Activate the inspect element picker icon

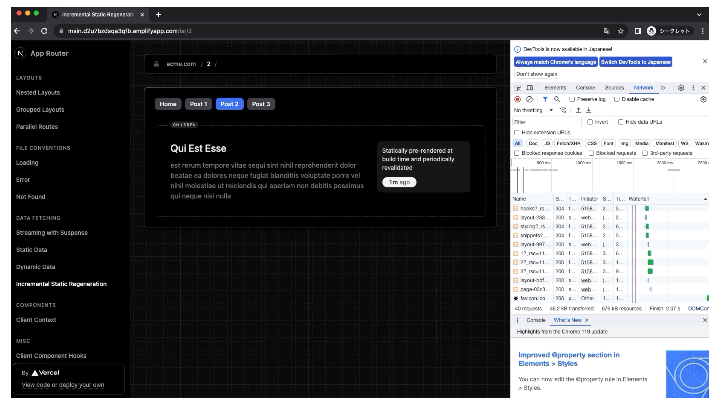coord(518,88)
